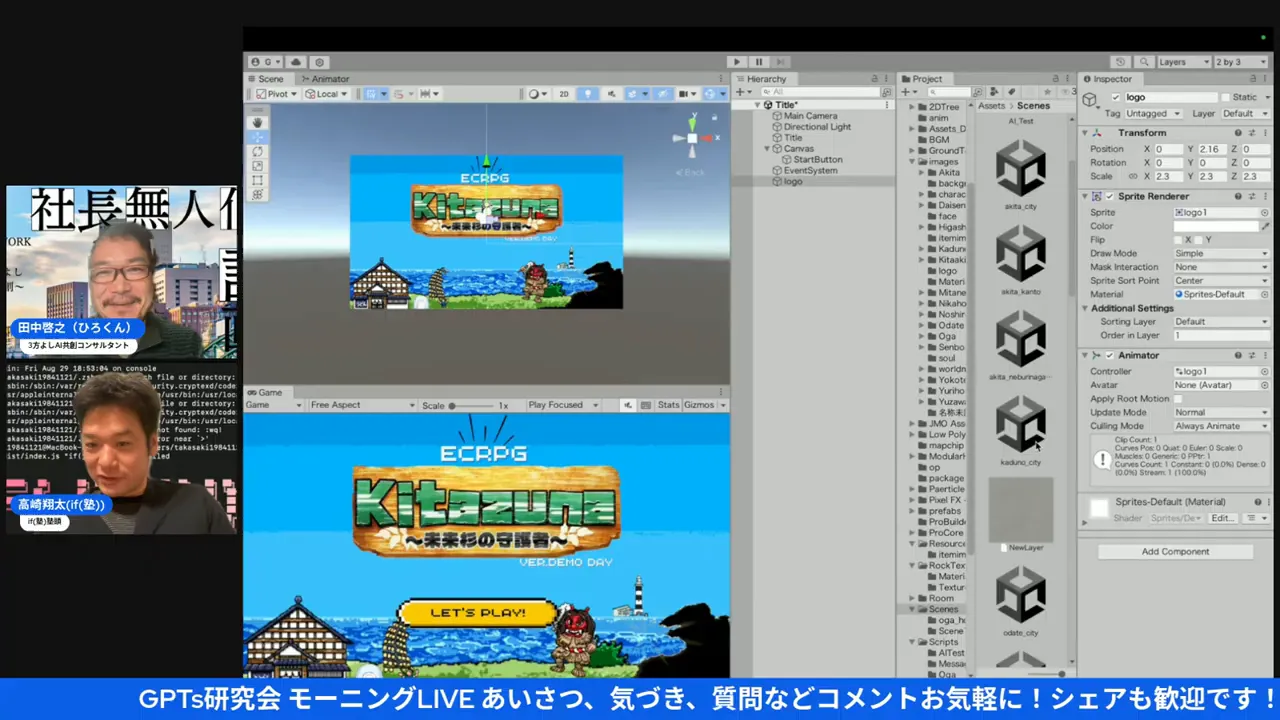
Task: Enable the Apply Root Motion checkbox
Action: (1177, 399)
